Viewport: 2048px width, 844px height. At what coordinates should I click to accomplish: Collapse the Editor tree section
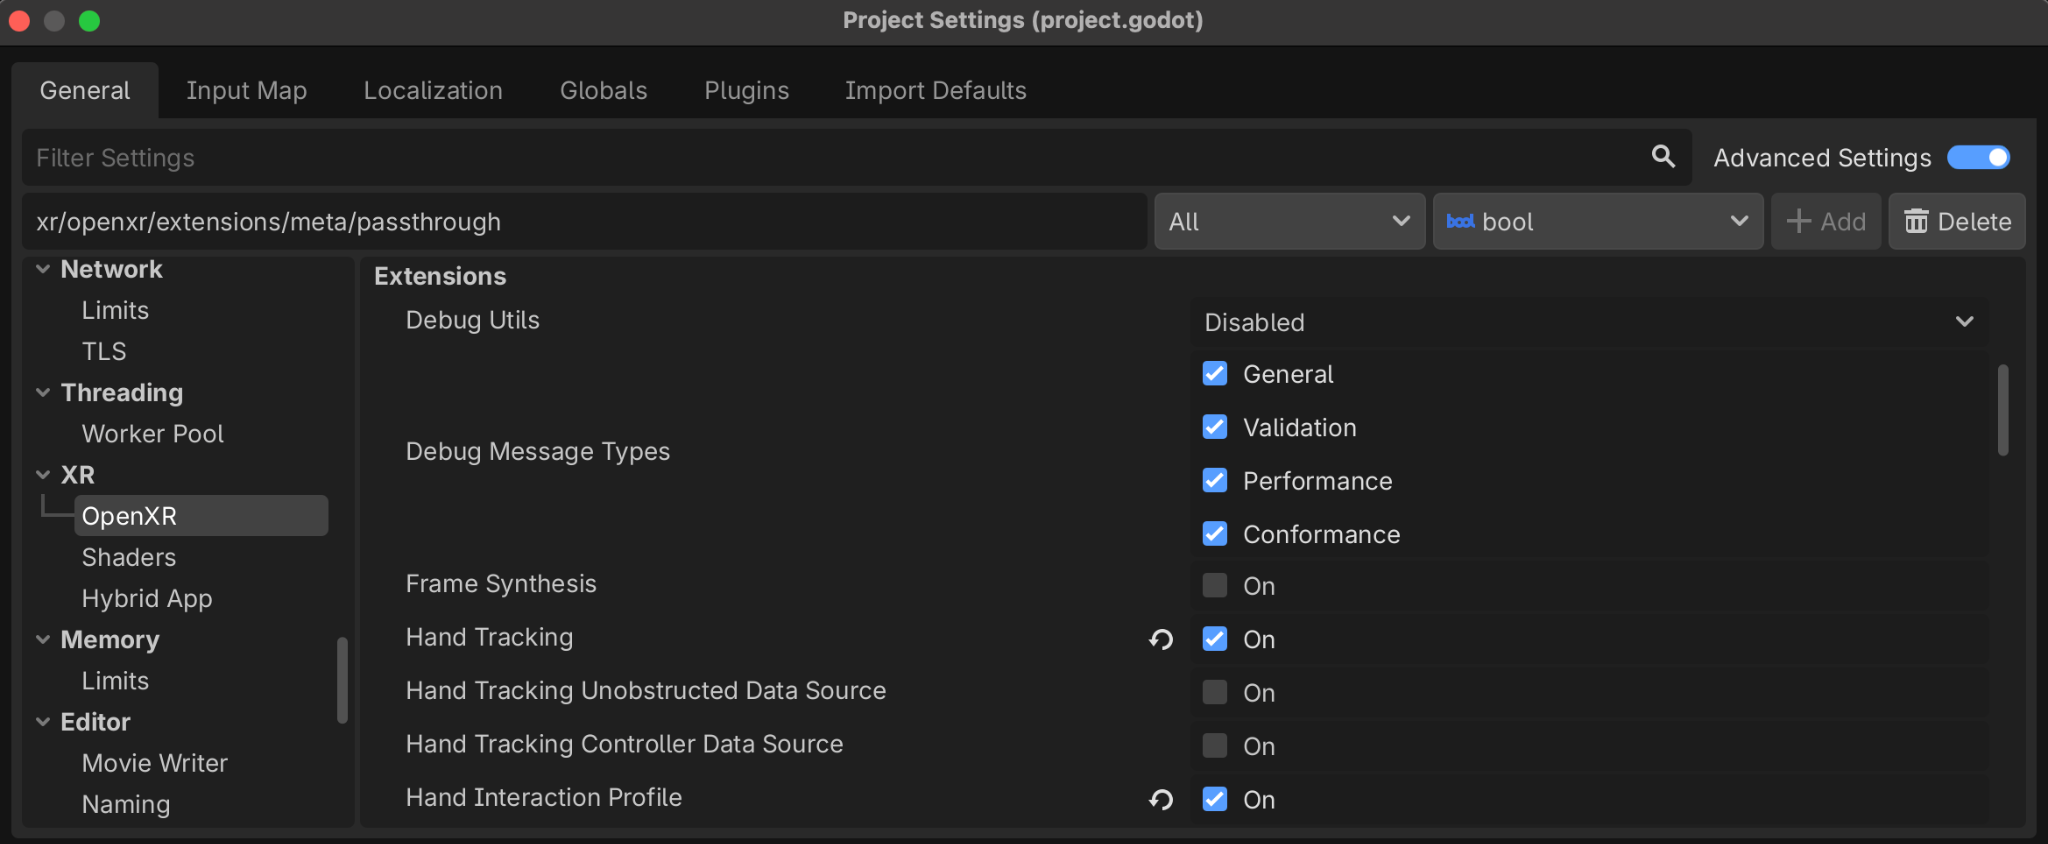(x=43, y=721)
